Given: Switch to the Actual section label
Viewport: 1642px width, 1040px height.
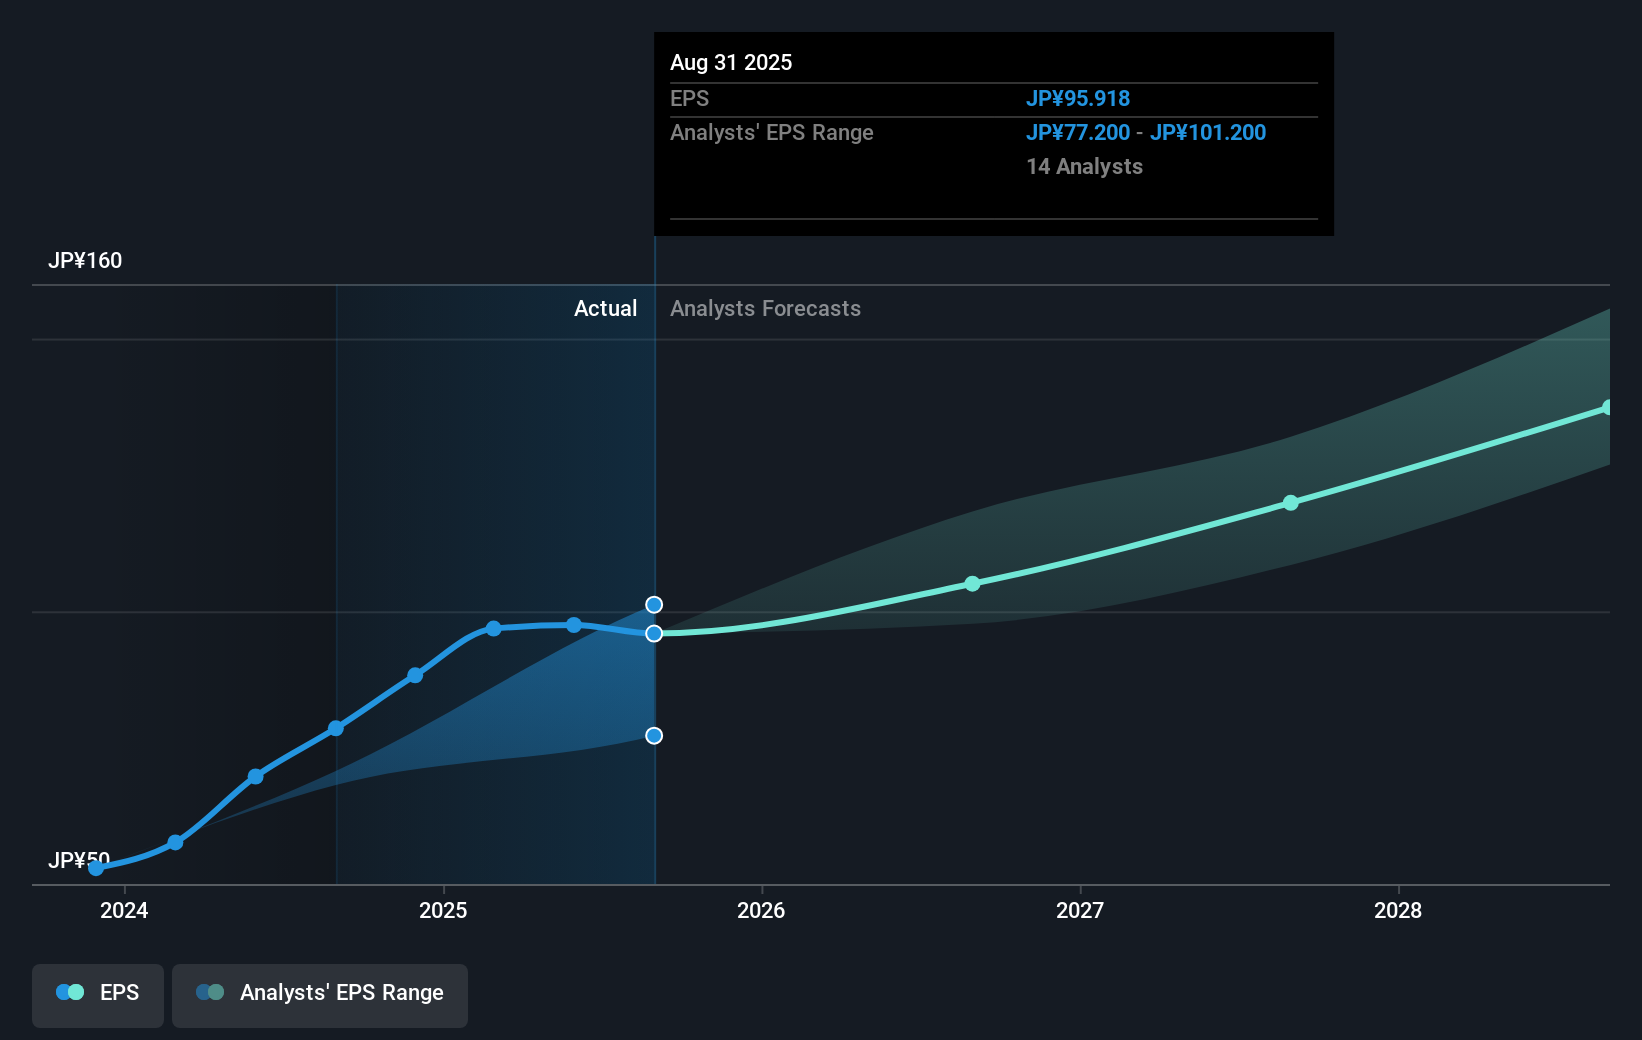Looking at the screenshot, I should (606, 309).
